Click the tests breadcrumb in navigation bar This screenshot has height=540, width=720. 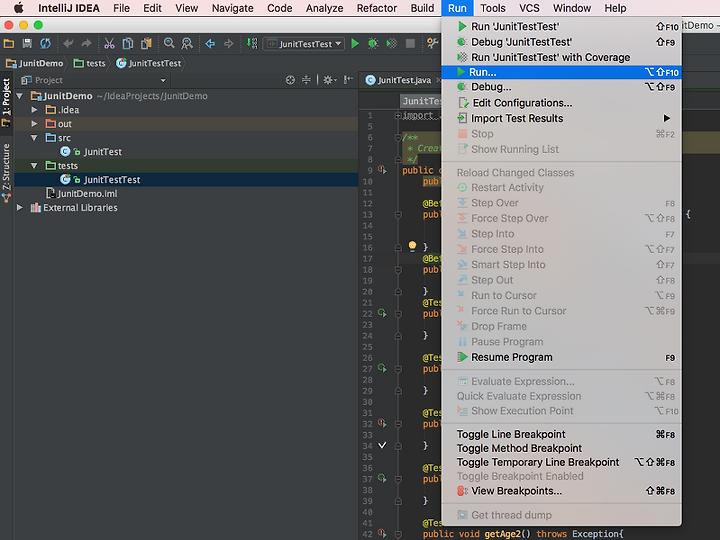pos(90,63)
